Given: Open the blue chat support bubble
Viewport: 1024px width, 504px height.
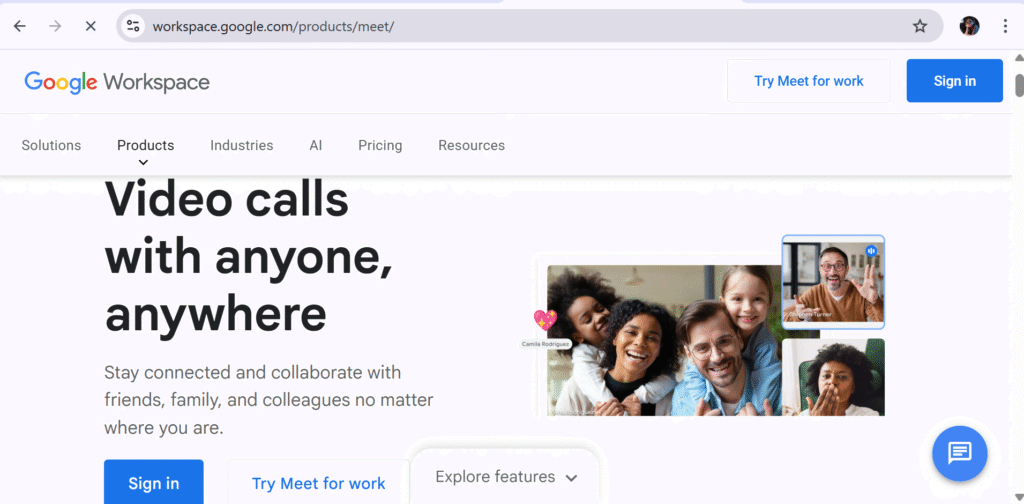Looking at the screenshot, I should 959,452.
